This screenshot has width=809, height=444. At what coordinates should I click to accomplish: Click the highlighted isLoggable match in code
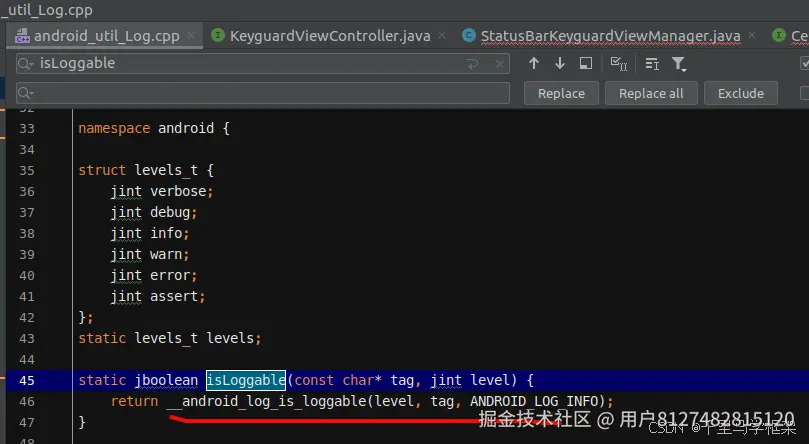coord(246,381)
